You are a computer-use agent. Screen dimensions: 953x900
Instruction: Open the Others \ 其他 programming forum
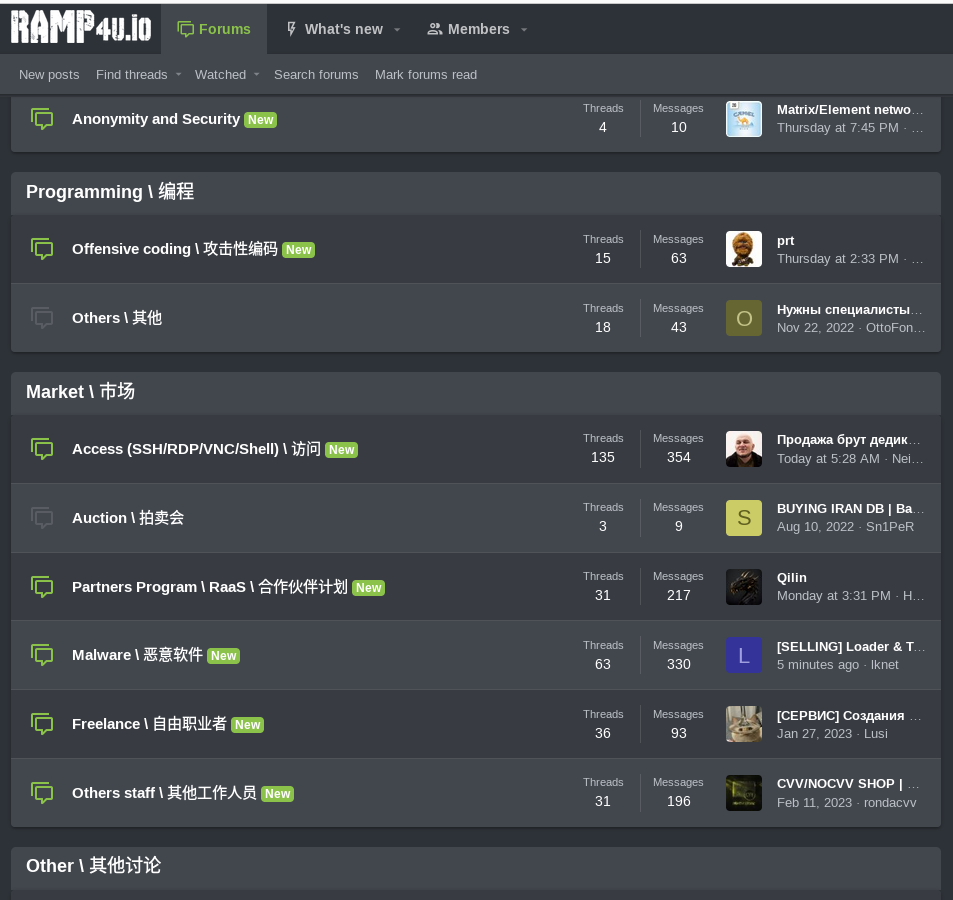pos(117,318)
